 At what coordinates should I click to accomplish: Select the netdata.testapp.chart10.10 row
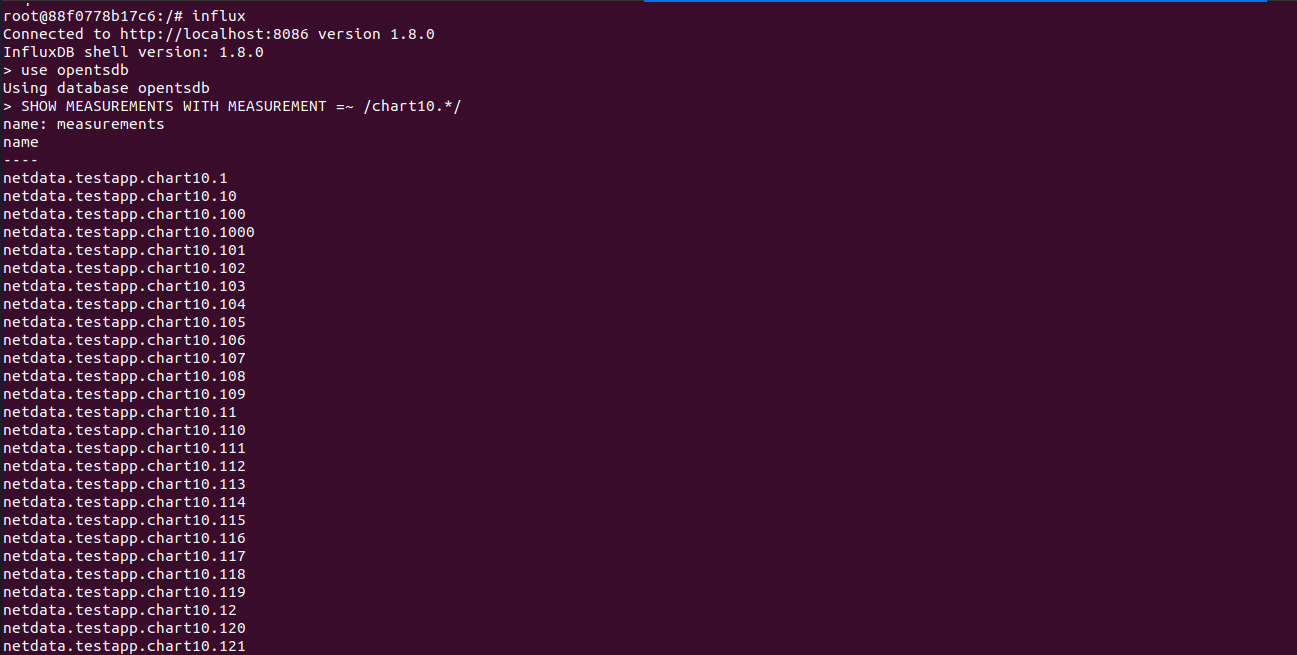[120, 196]
